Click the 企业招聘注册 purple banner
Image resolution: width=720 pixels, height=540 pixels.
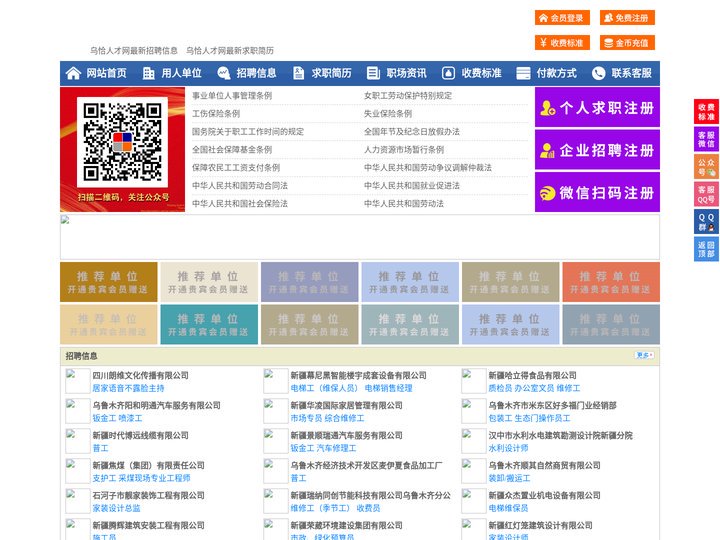tap(597, 150)
